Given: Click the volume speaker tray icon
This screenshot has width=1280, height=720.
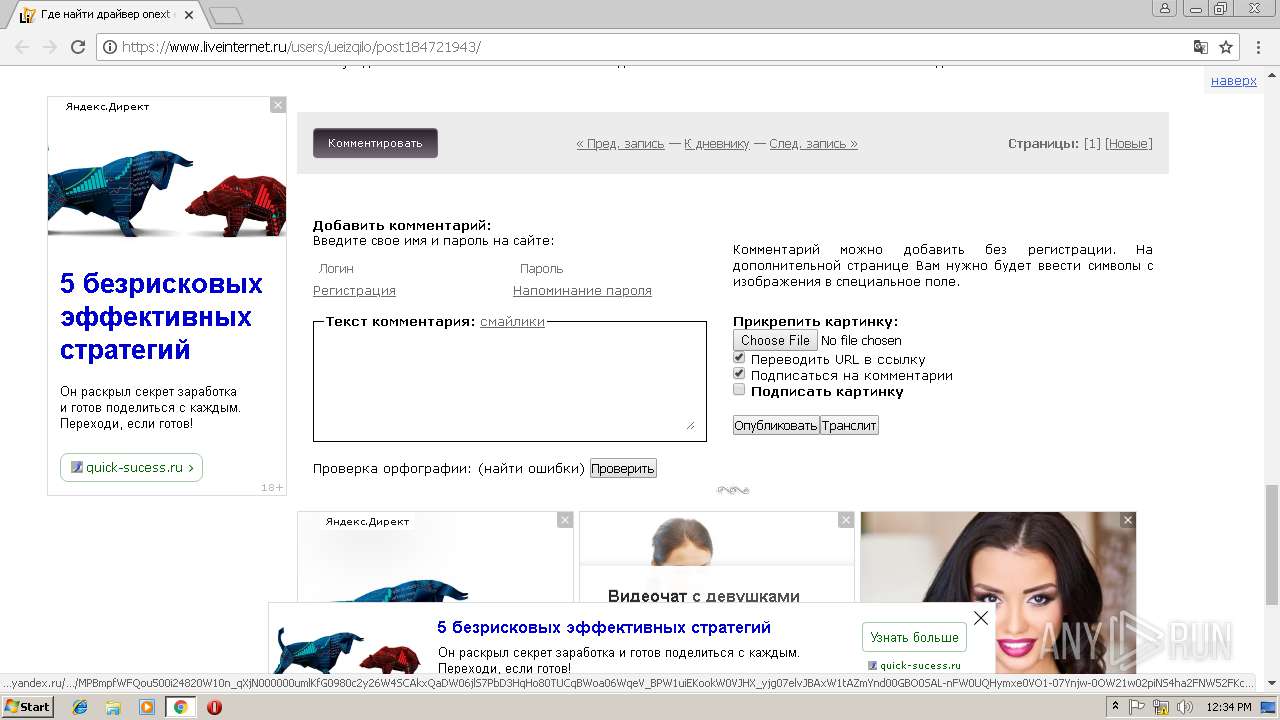Looking at the screenshot, I should click(1185, 707).
